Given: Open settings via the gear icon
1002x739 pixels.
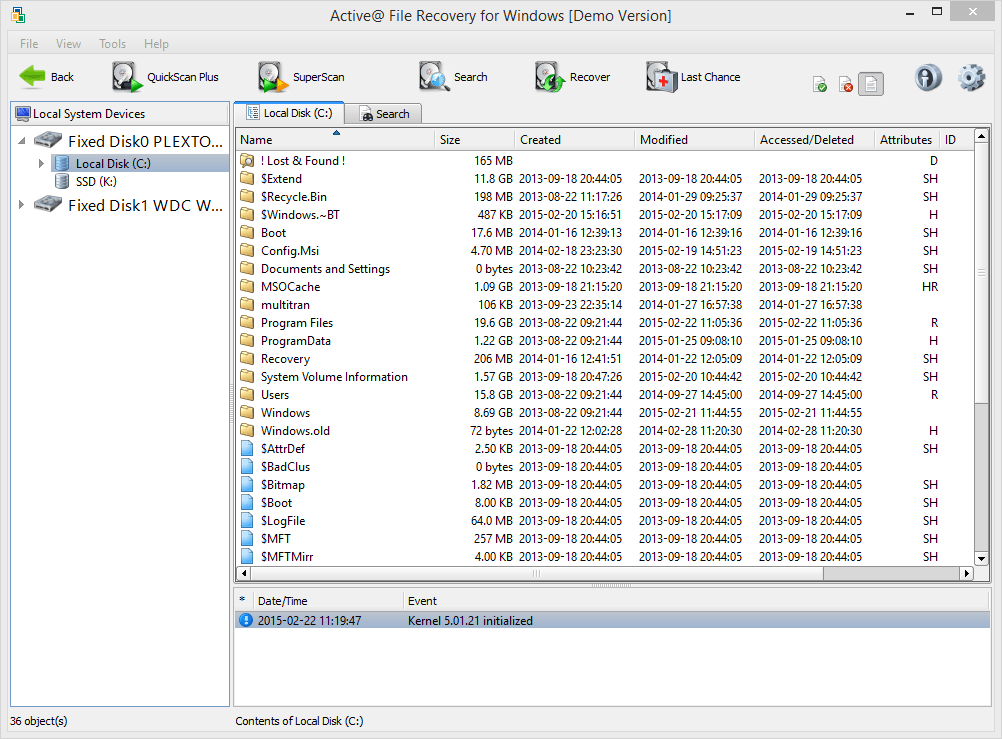Looking at the screenshot, I should pyautogui.click(x=971, y=77).
